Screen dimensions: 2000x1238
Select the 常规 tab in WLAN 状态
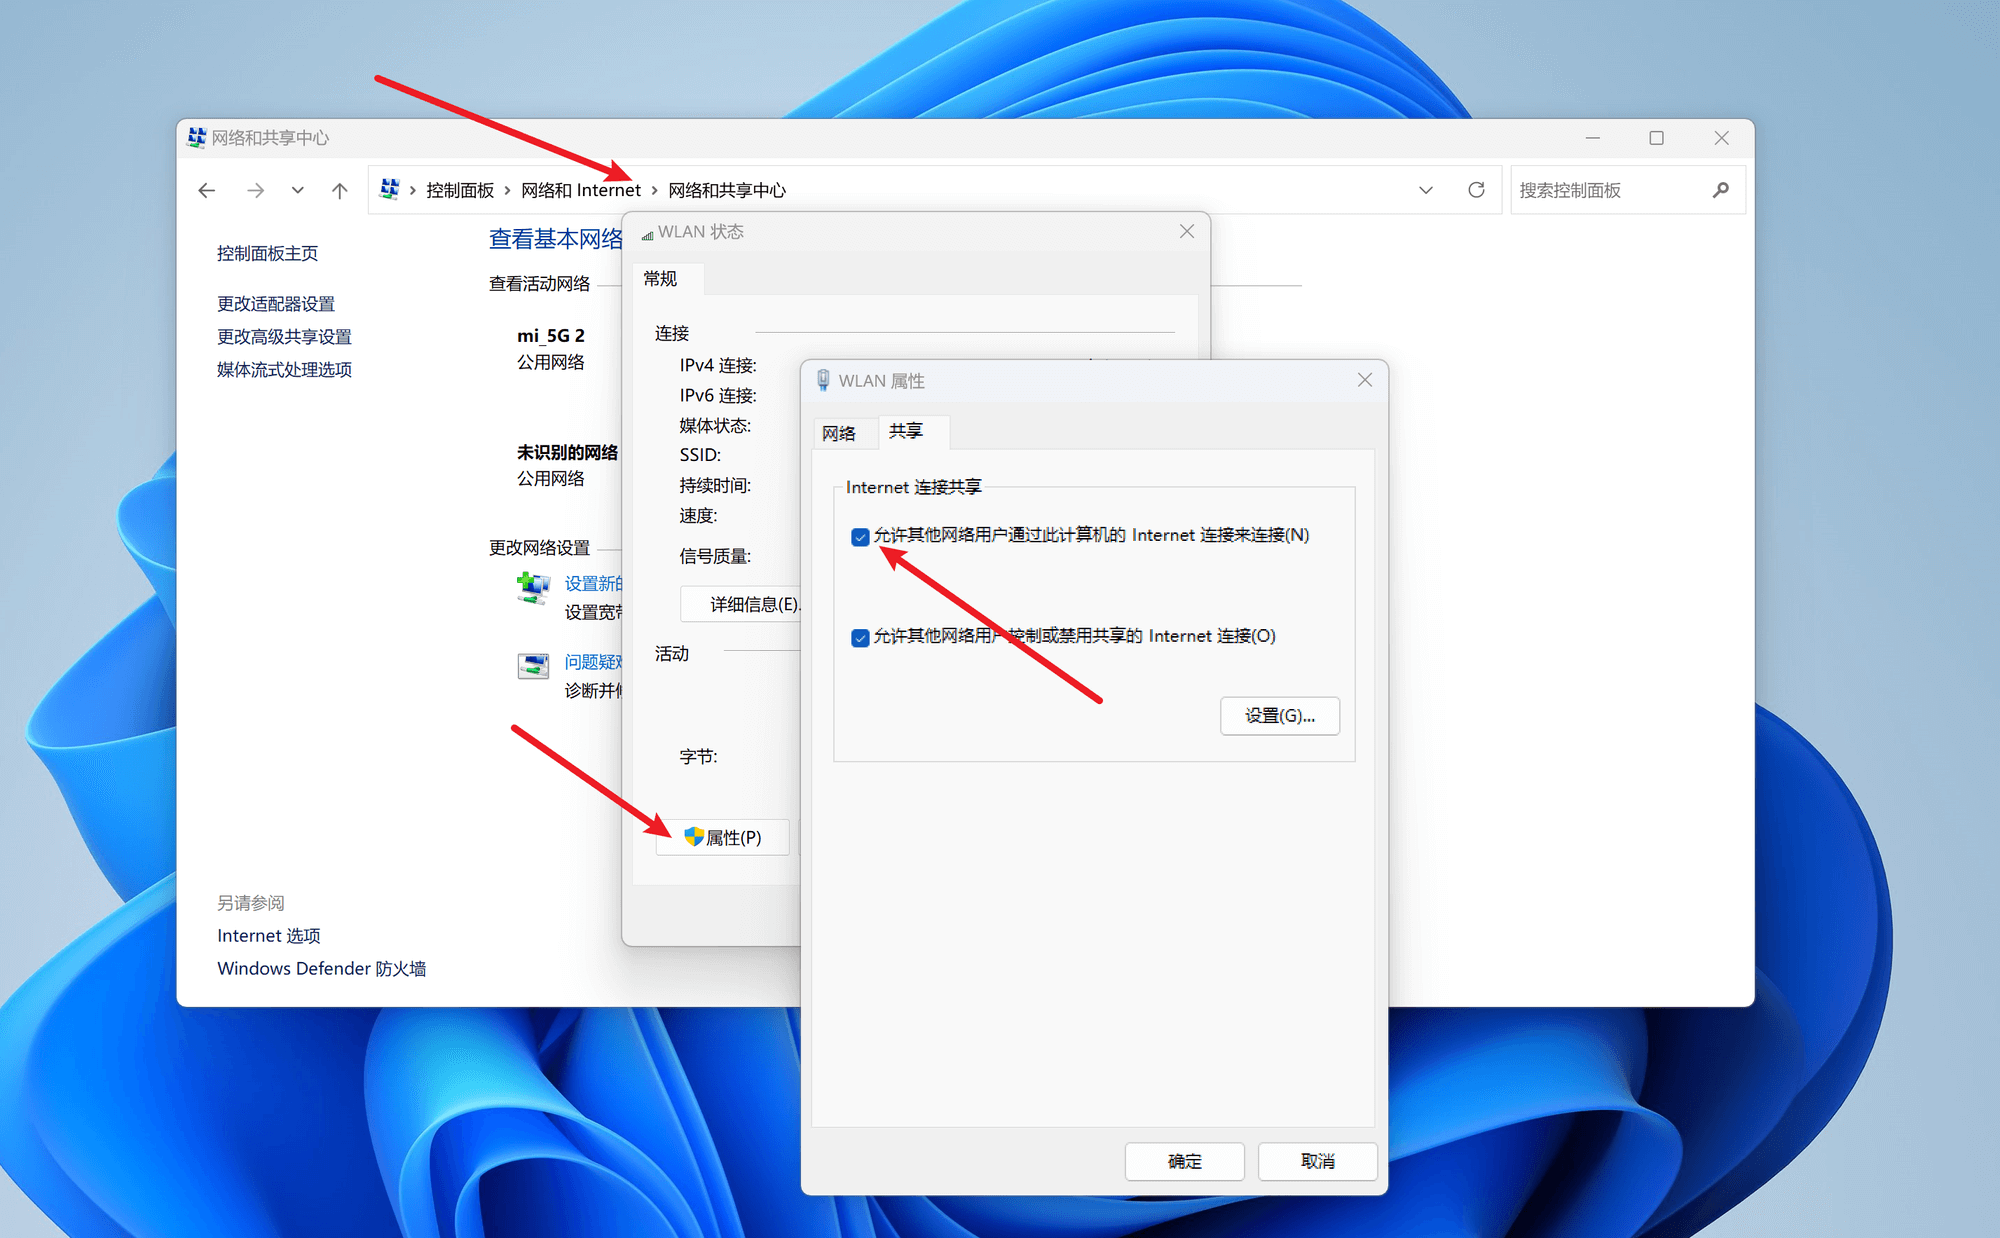tap(661, 279)
